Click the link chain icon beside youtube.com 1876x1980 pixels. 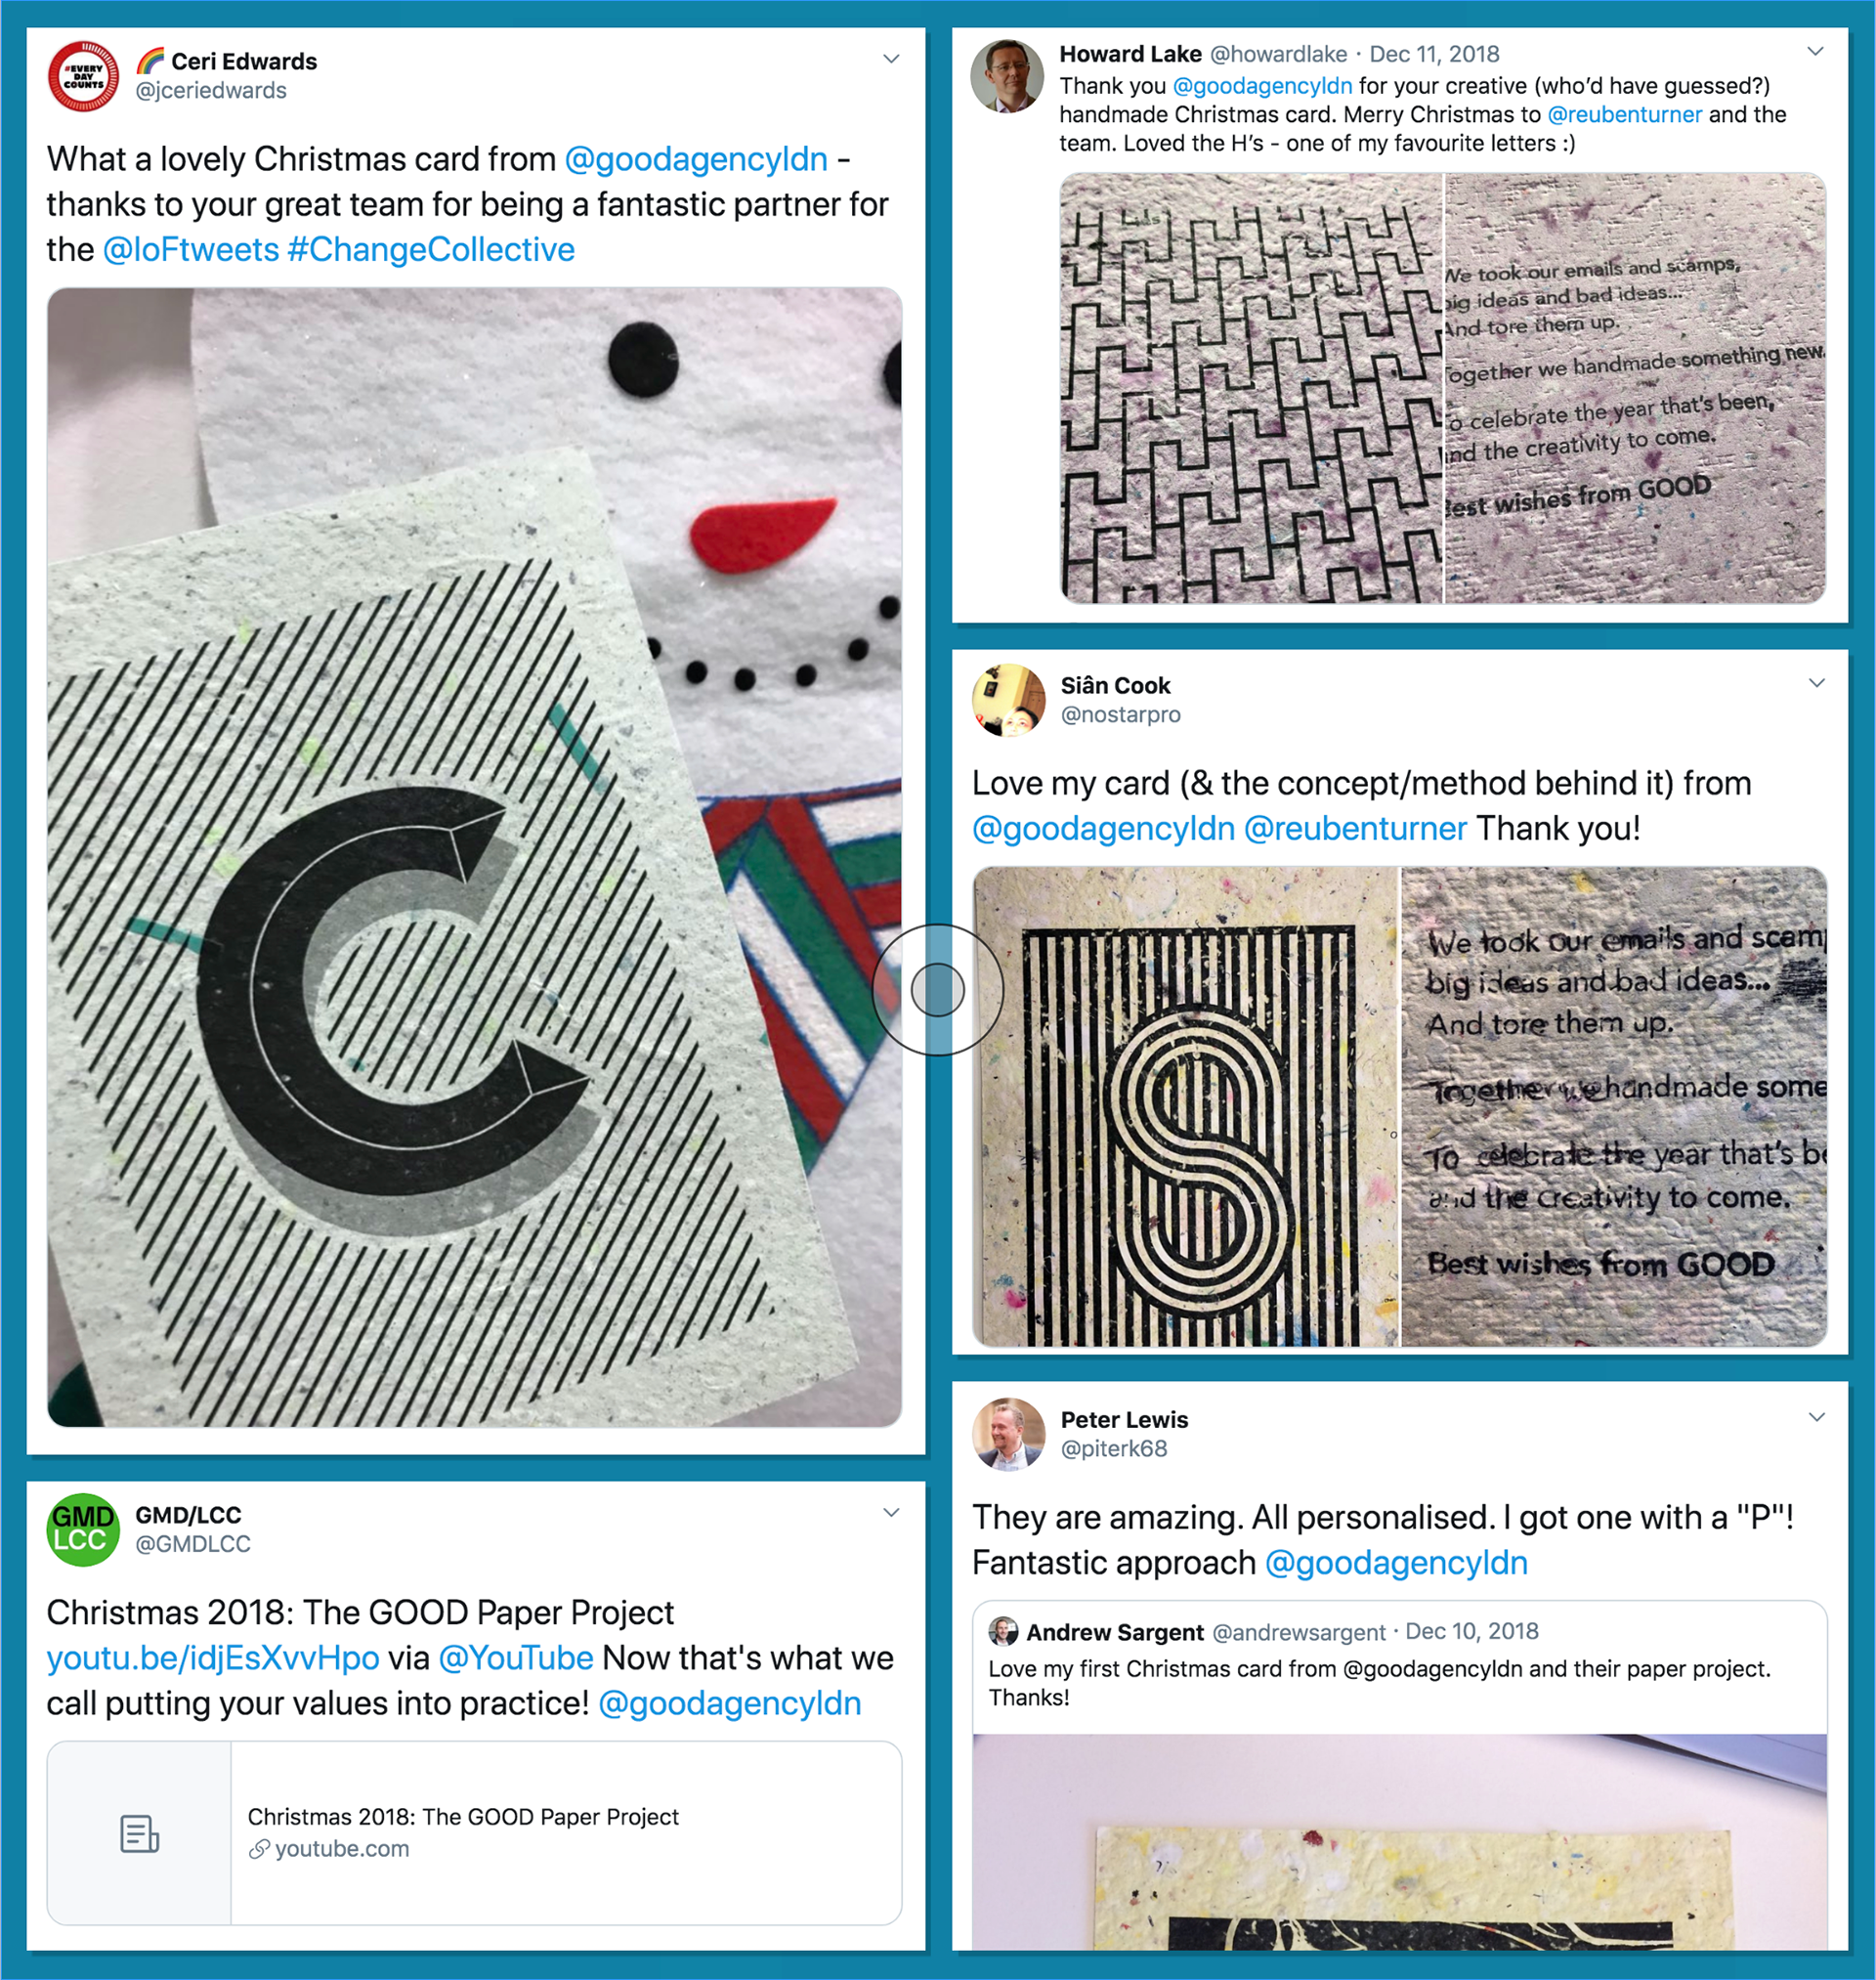tap(259, 1849)
